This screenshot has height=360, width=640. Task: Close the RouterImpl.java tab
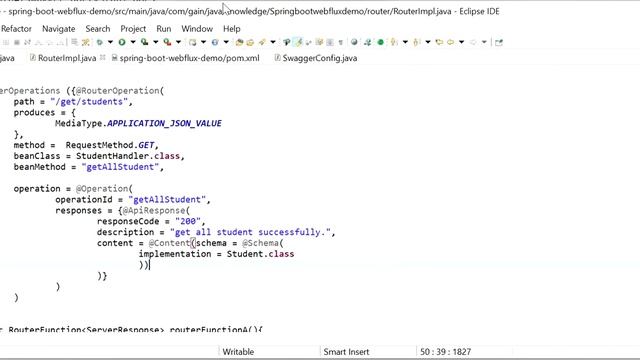click(103, 58)
